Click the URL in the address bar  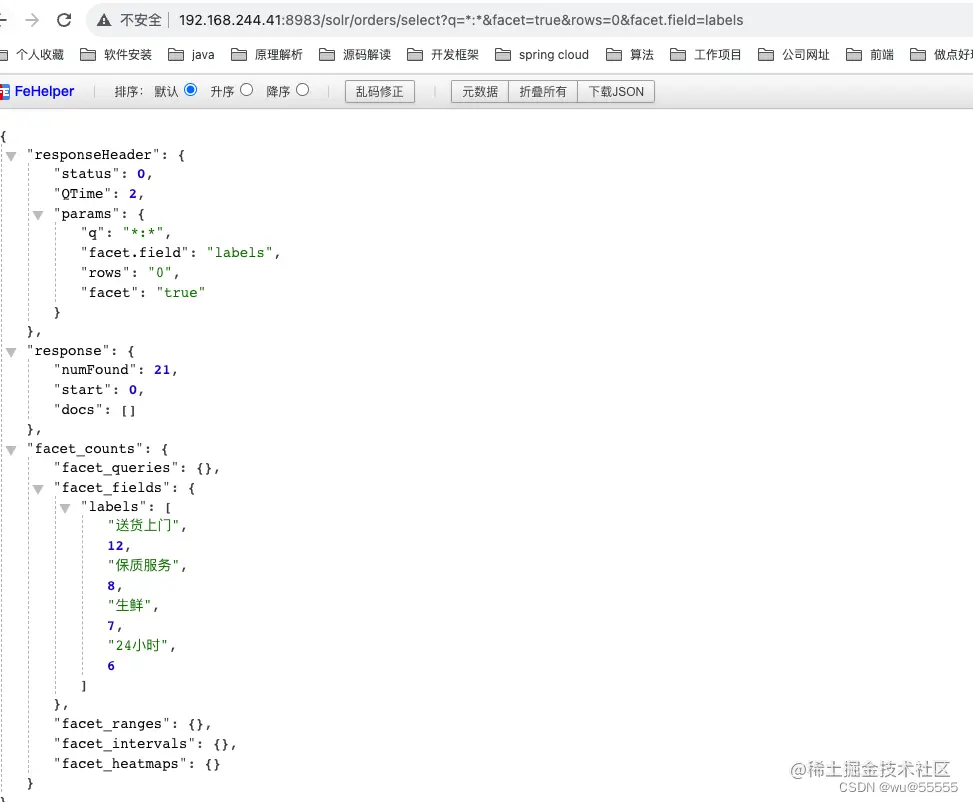(x=460, y=20)
